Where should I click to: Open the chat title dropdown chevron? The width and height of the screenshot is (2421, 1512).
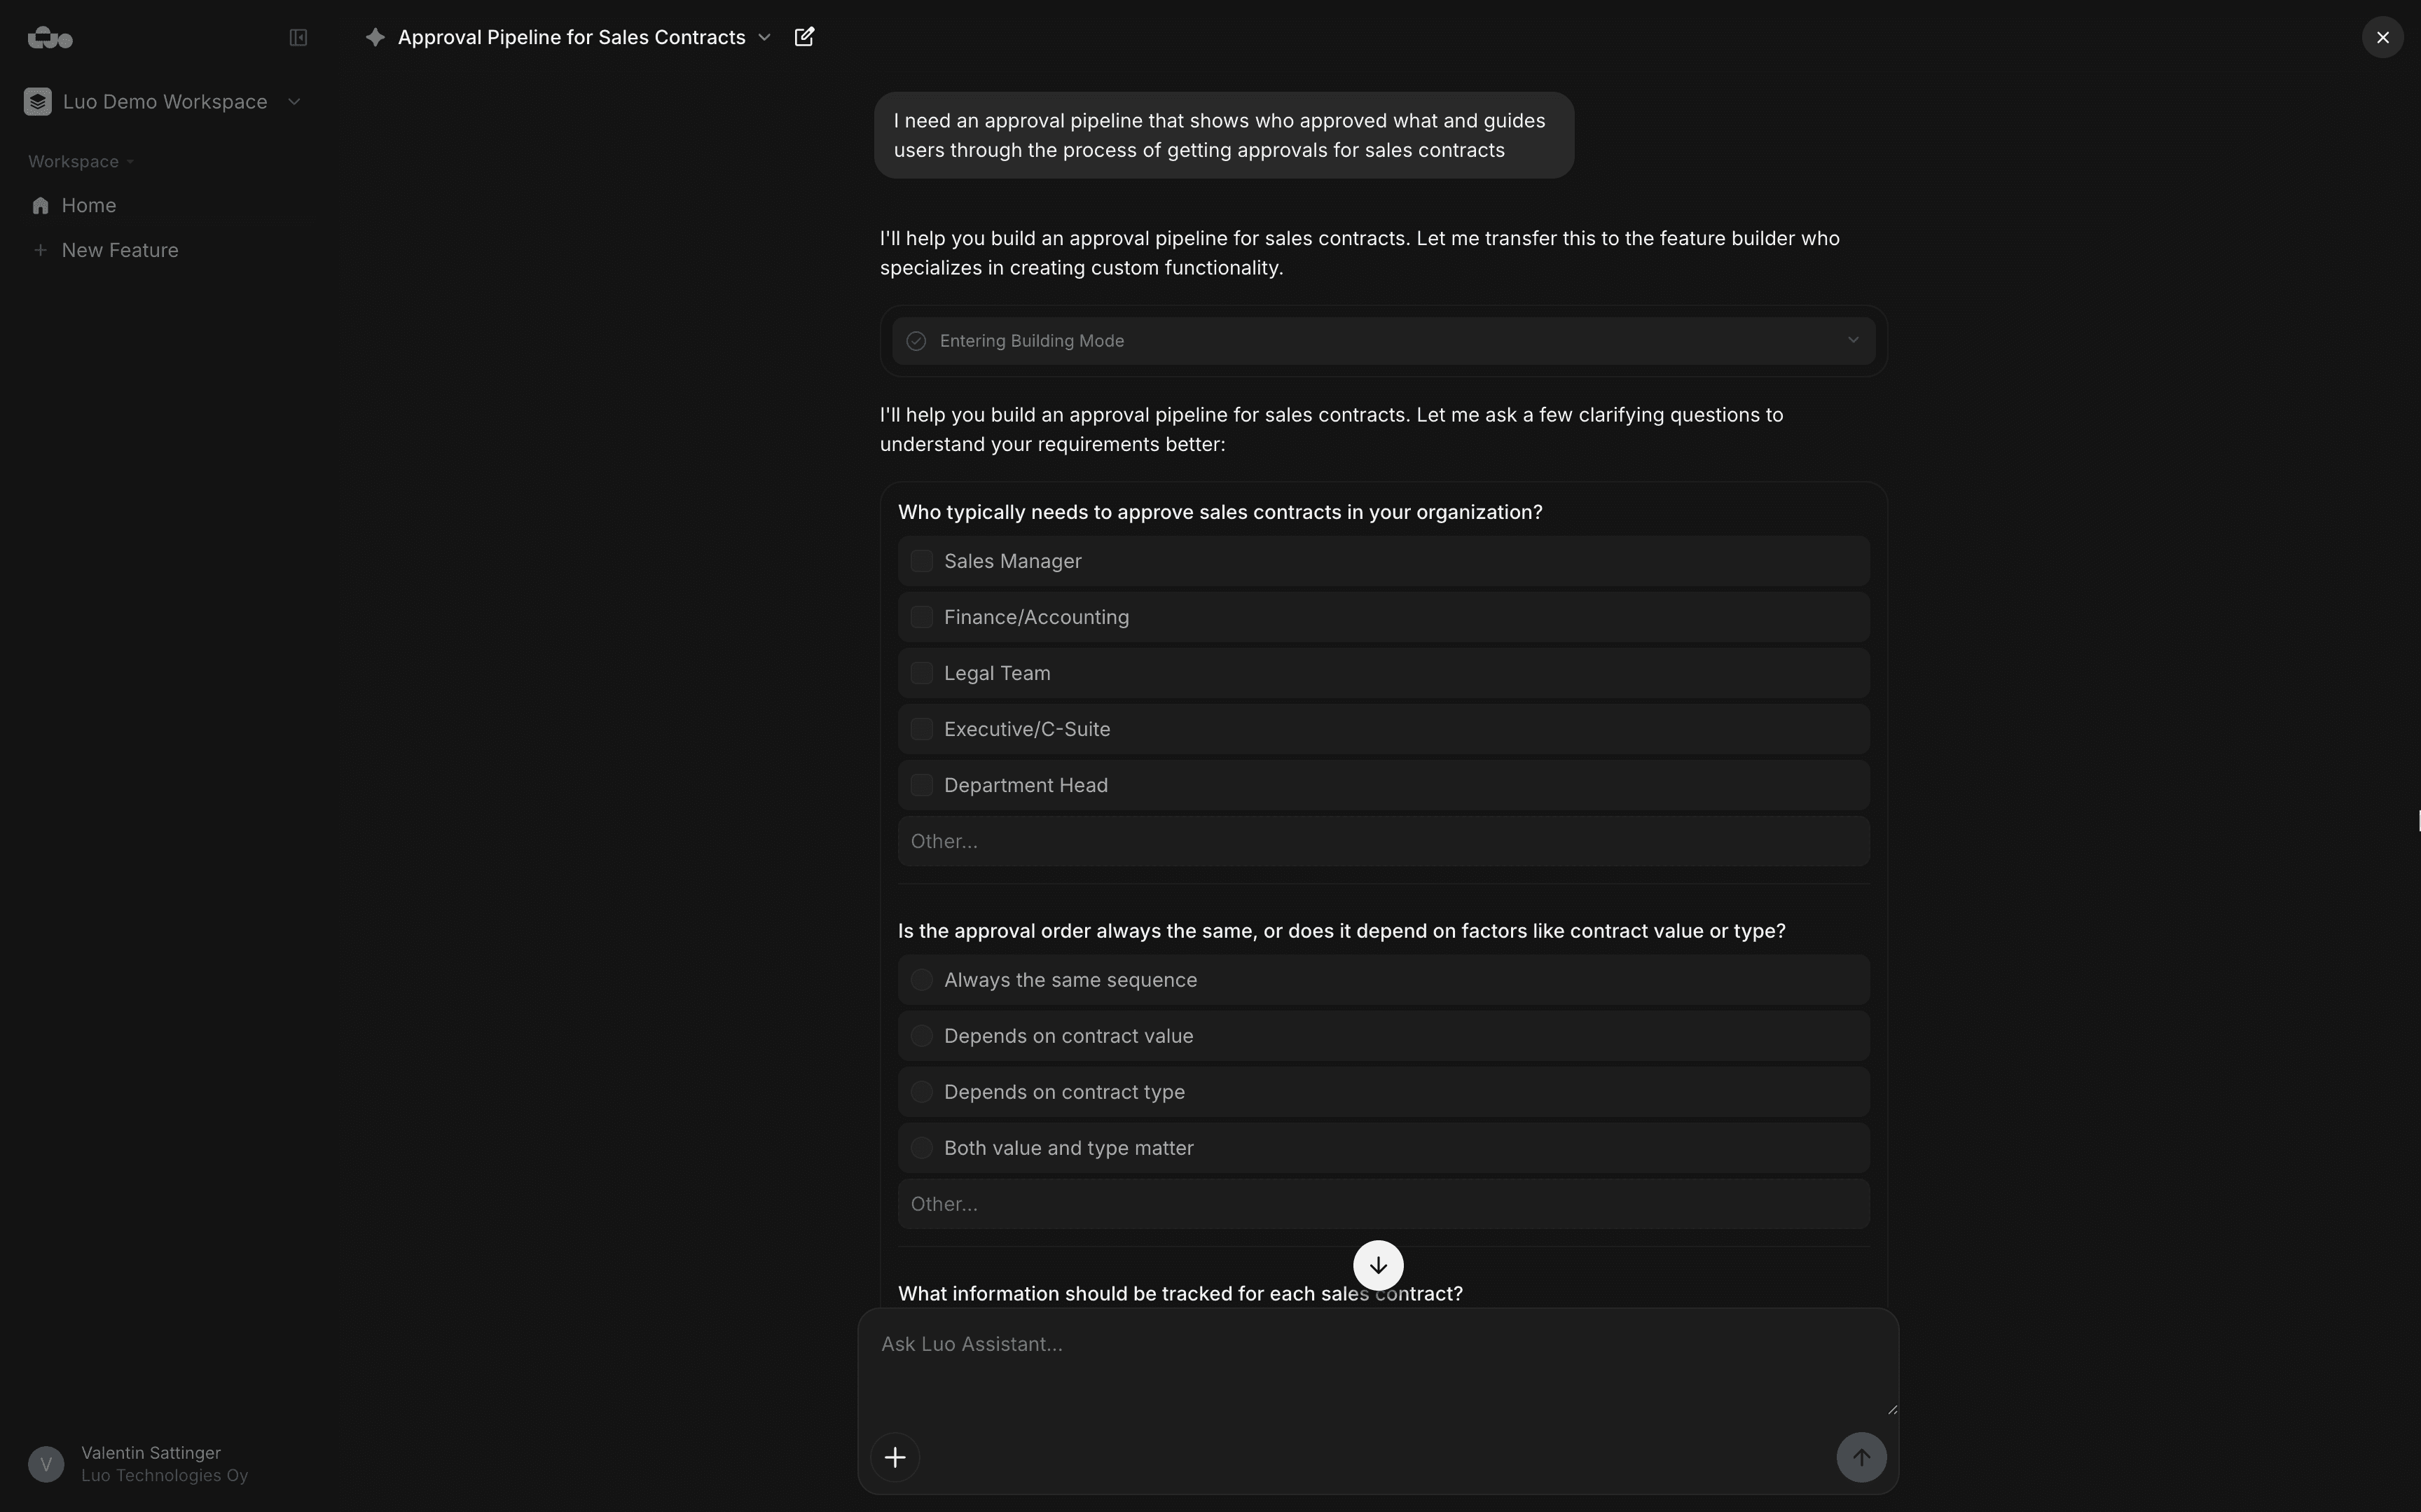[765, 37]
